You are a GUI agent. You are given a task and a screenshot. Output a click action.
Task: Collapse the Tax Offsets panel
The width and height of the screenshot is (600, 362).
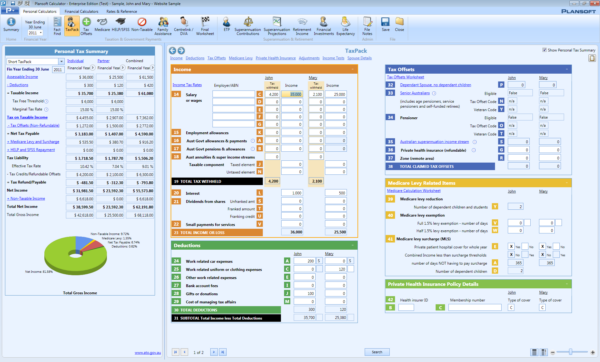click(567, 69)
